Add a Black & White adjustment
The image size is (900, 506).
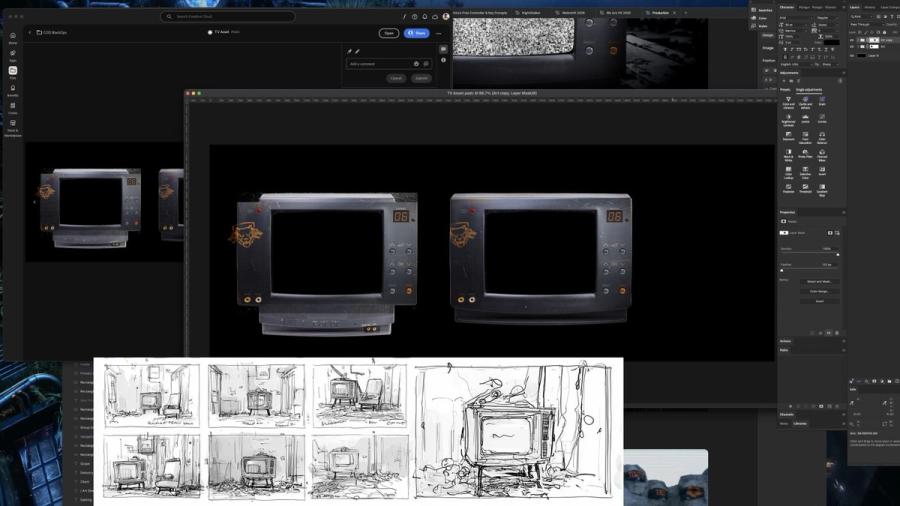point(789,155)
